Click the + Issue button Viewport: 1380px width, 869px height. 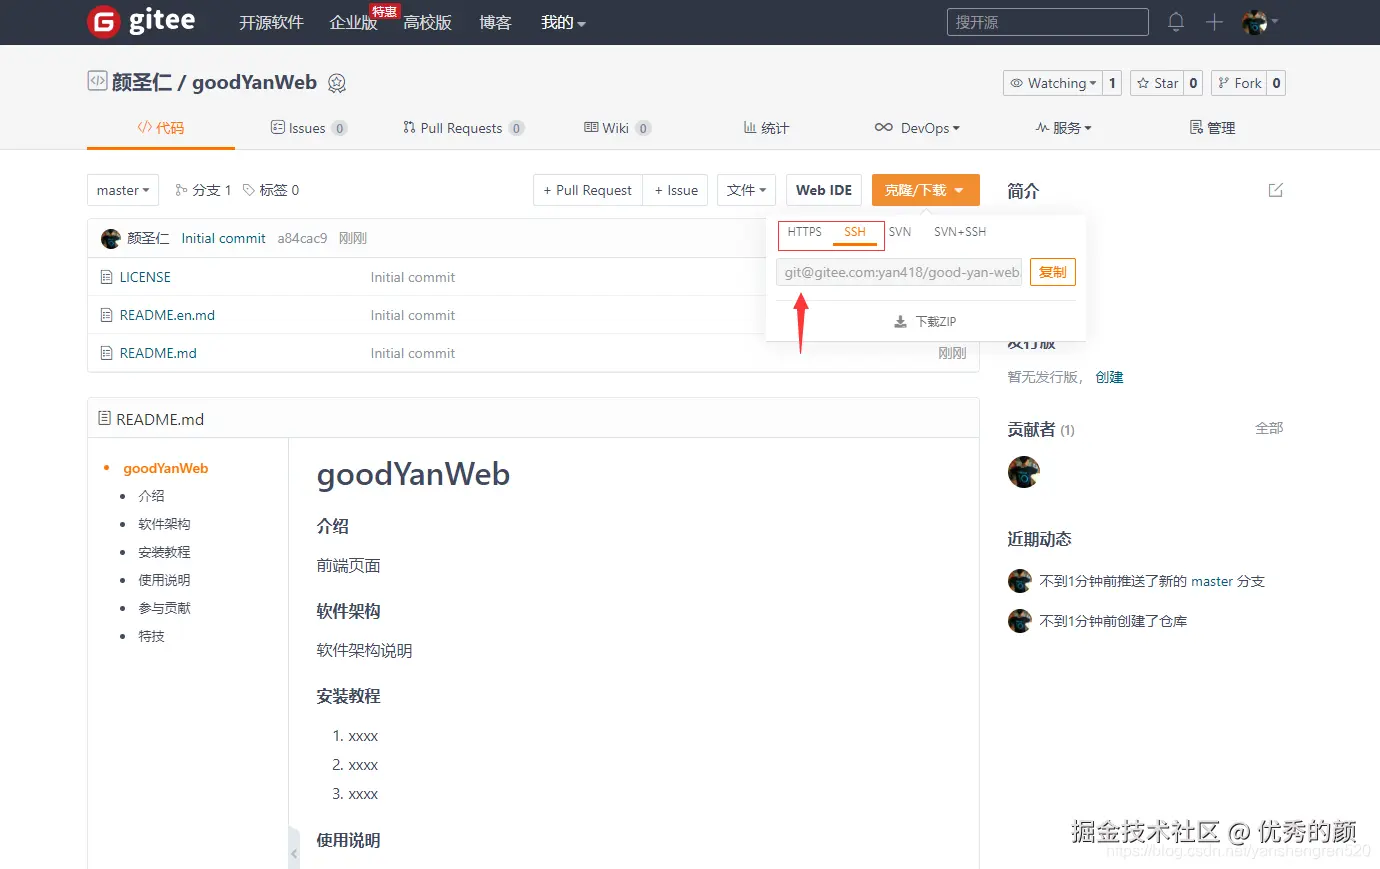point(676,190)
